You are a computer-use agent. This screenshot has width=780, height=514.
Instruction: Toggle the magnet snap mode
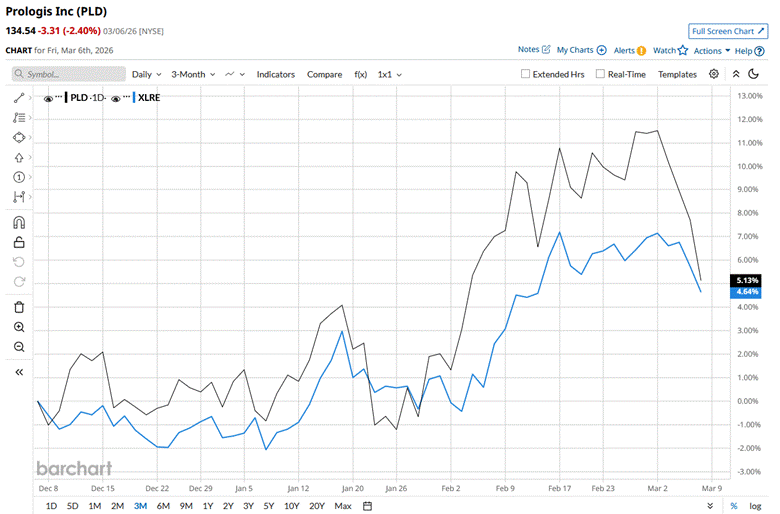(19, 222)
